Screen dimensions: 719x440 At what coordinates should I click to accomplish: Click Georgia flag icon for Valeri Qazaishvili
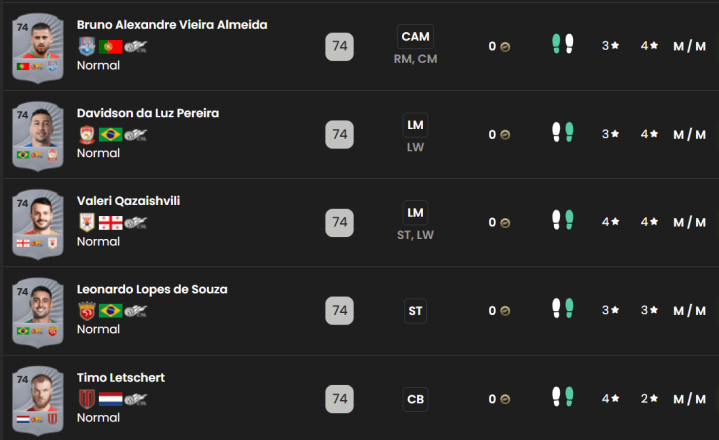point(111,222)
